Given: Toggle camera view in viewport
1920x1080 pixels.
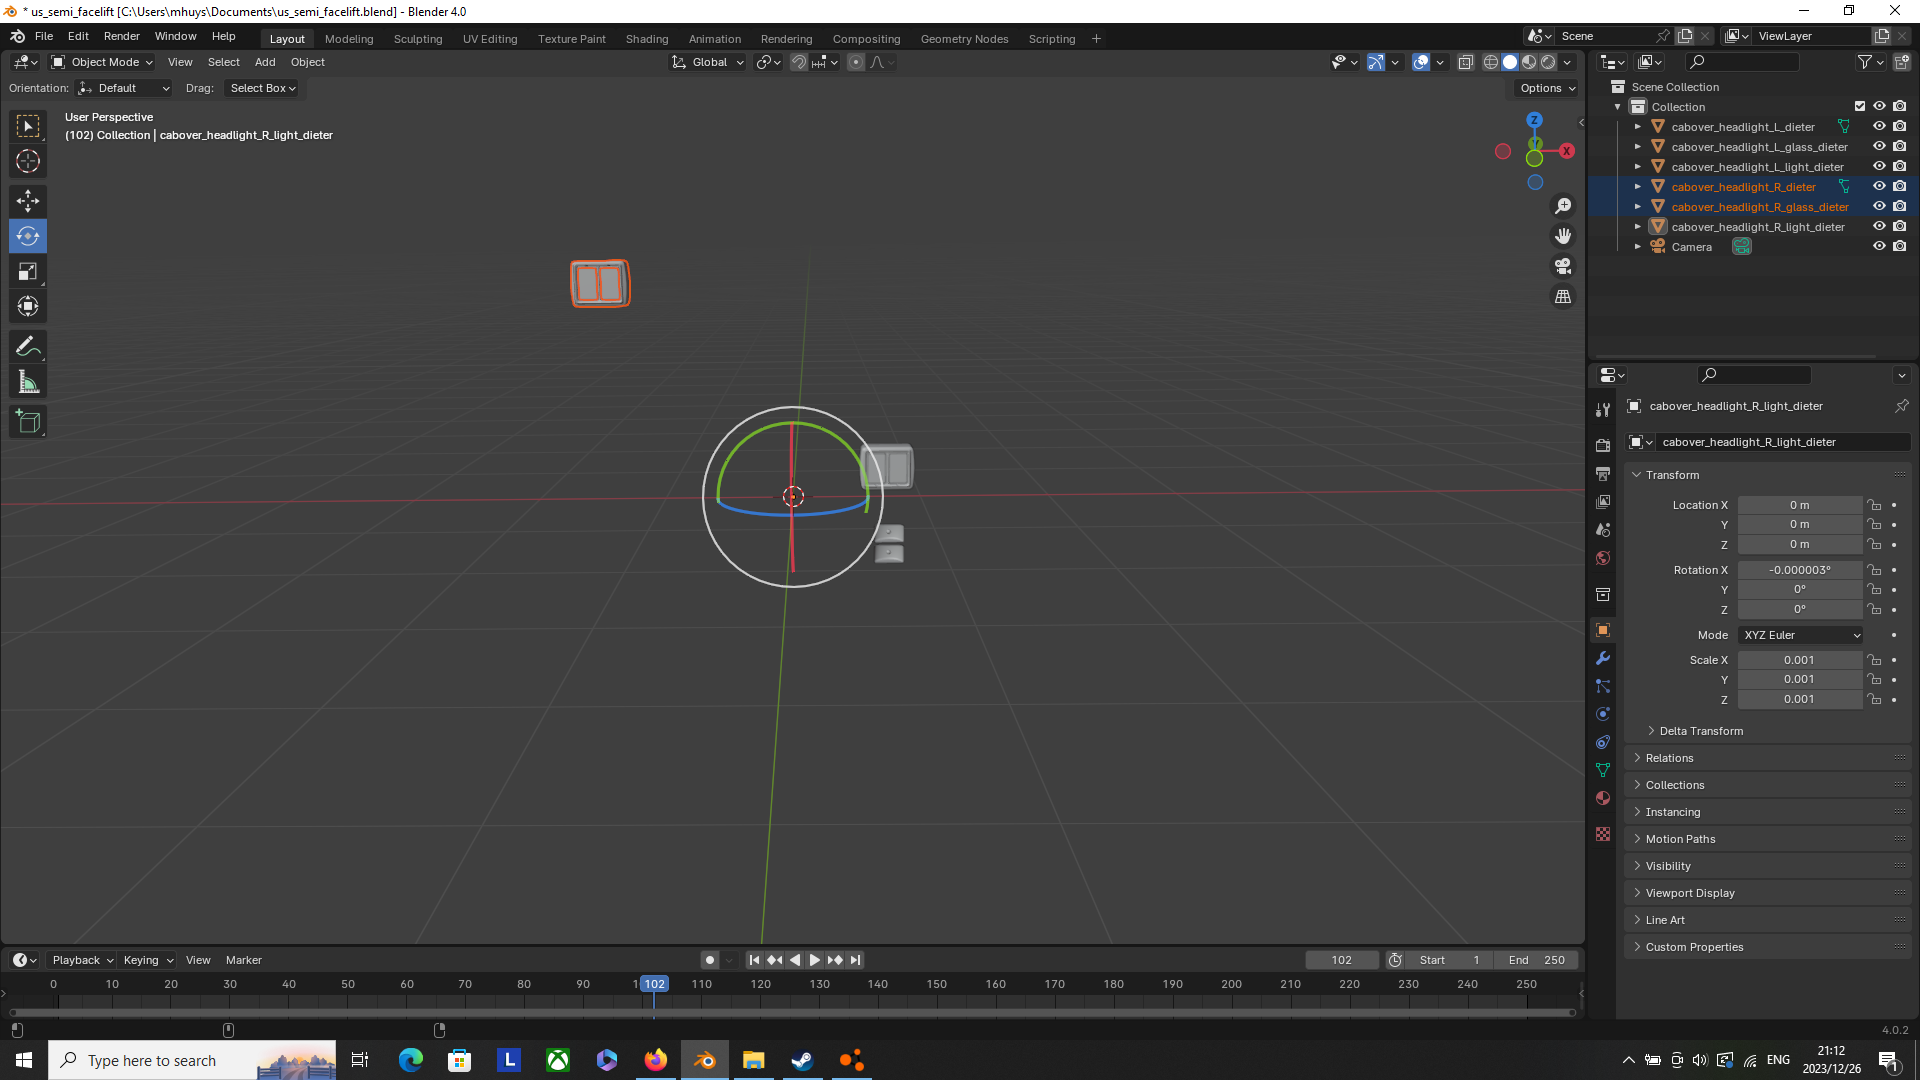Looking at the screenshot, I should (x=1563, y=267).
